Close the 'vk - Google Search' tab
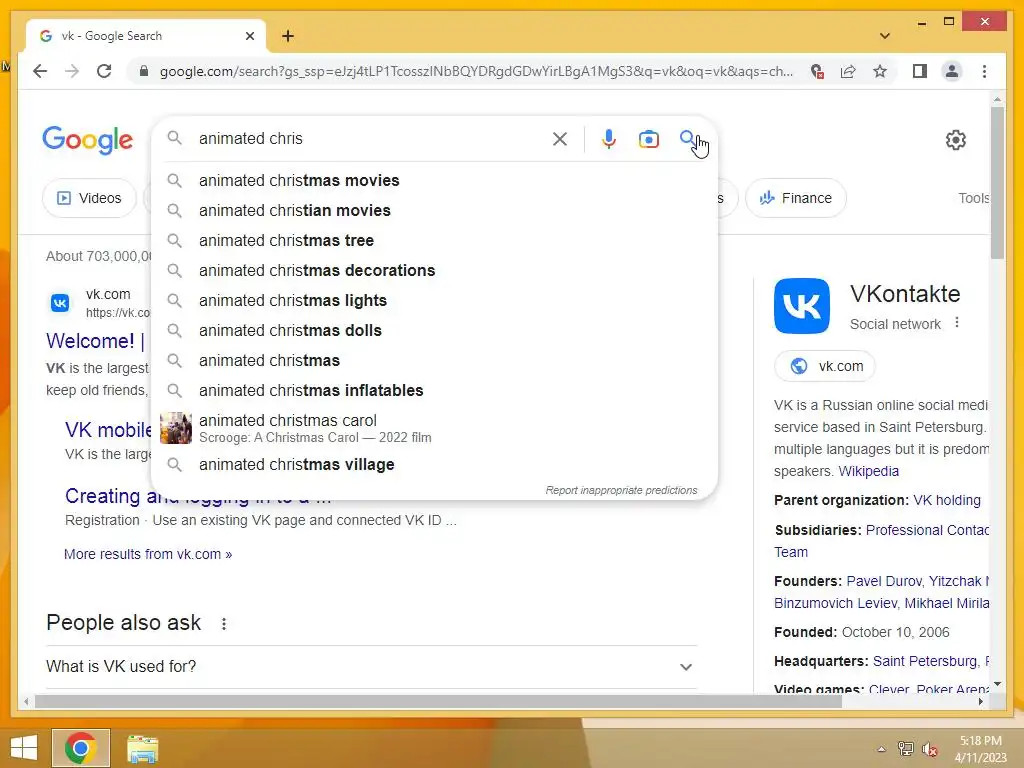Screen dimensions: 1024x768 pyautogui.click(x=249, y=36)
